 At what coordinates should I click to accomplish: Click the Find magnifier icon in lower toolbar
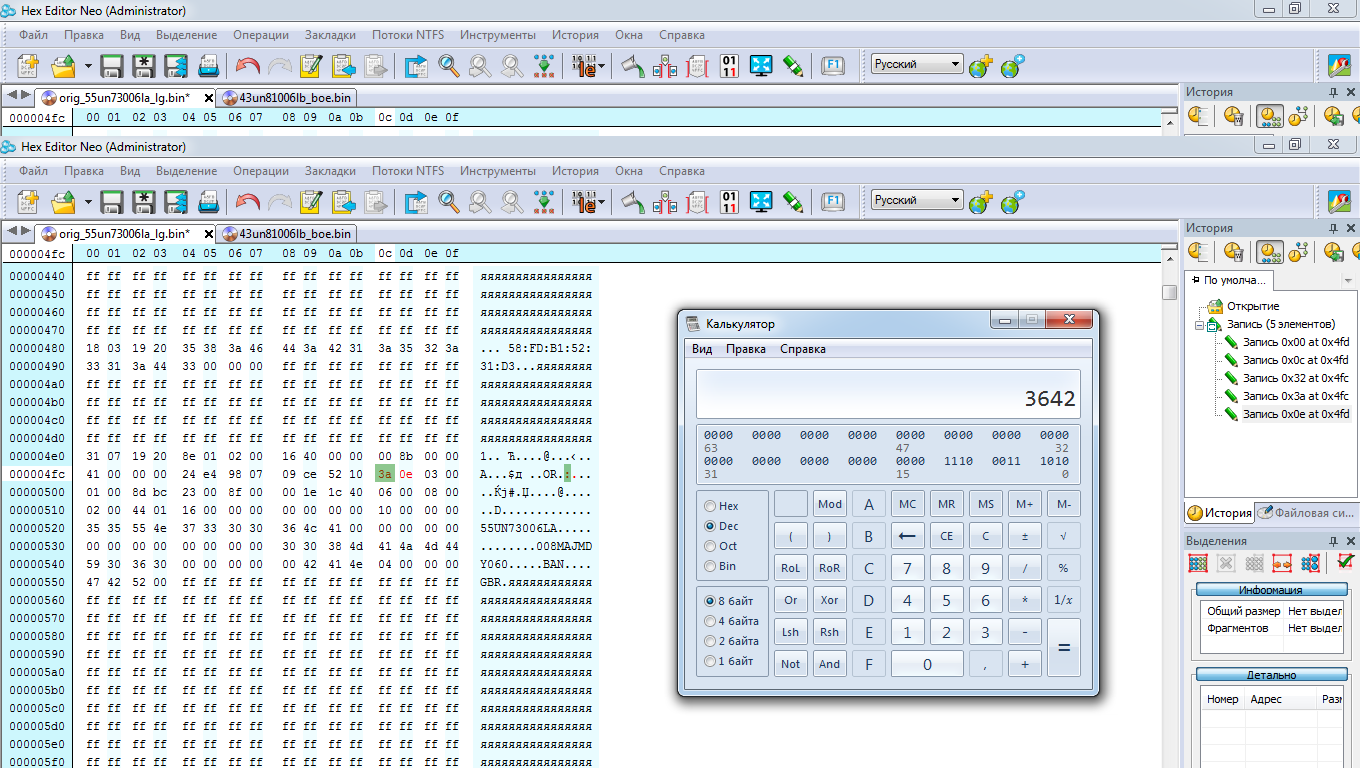click(x=449, y=203)
